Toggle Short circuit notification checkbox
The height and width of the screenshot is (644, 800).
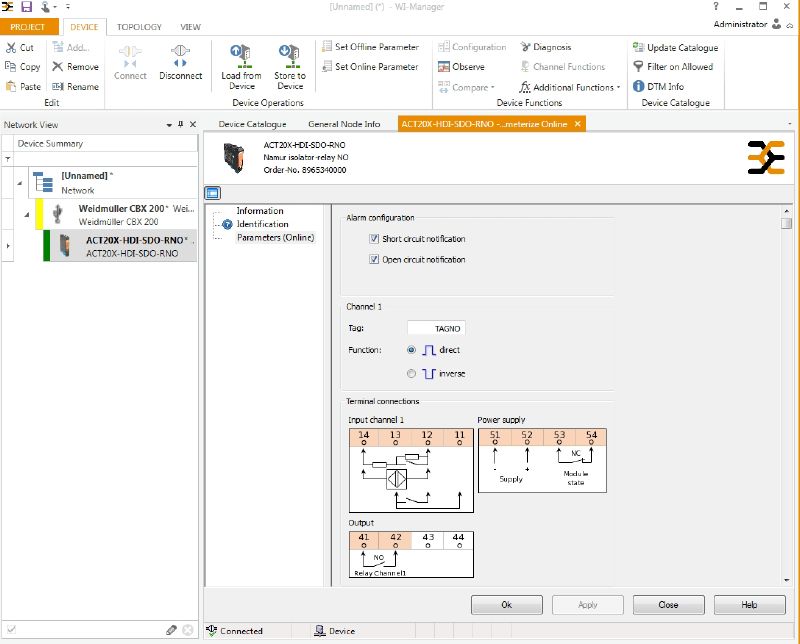[374, 238]
